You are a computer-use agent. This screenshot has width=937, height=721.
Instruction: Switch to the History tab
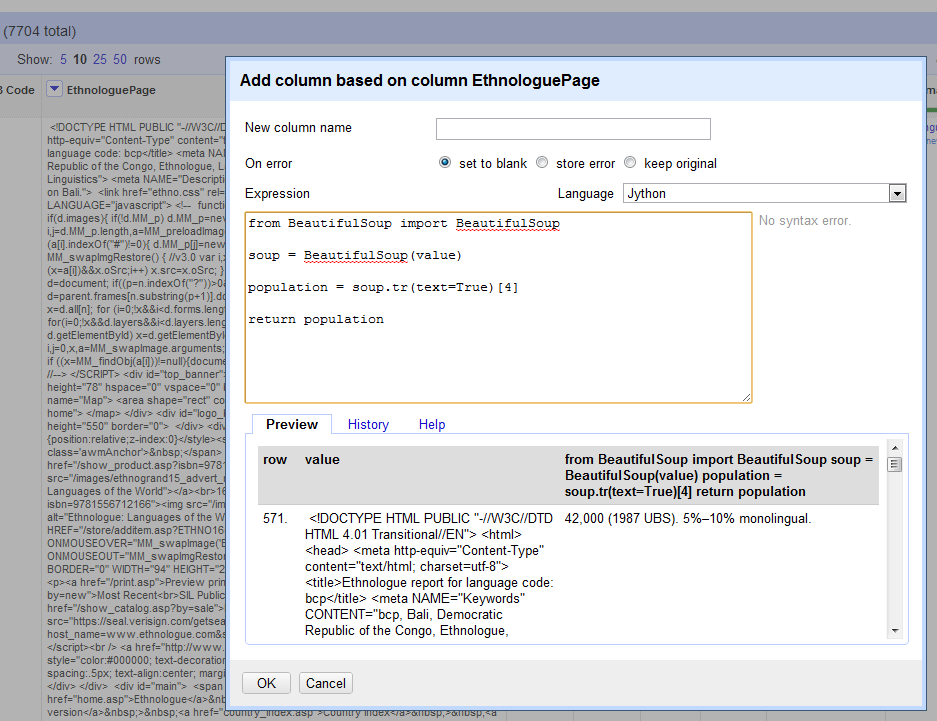click(x=368, y=424)
